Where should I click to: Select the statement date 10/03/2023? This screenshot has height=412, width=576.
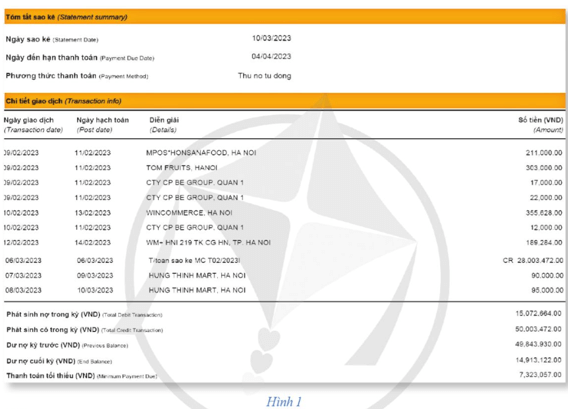pos(271,38)
